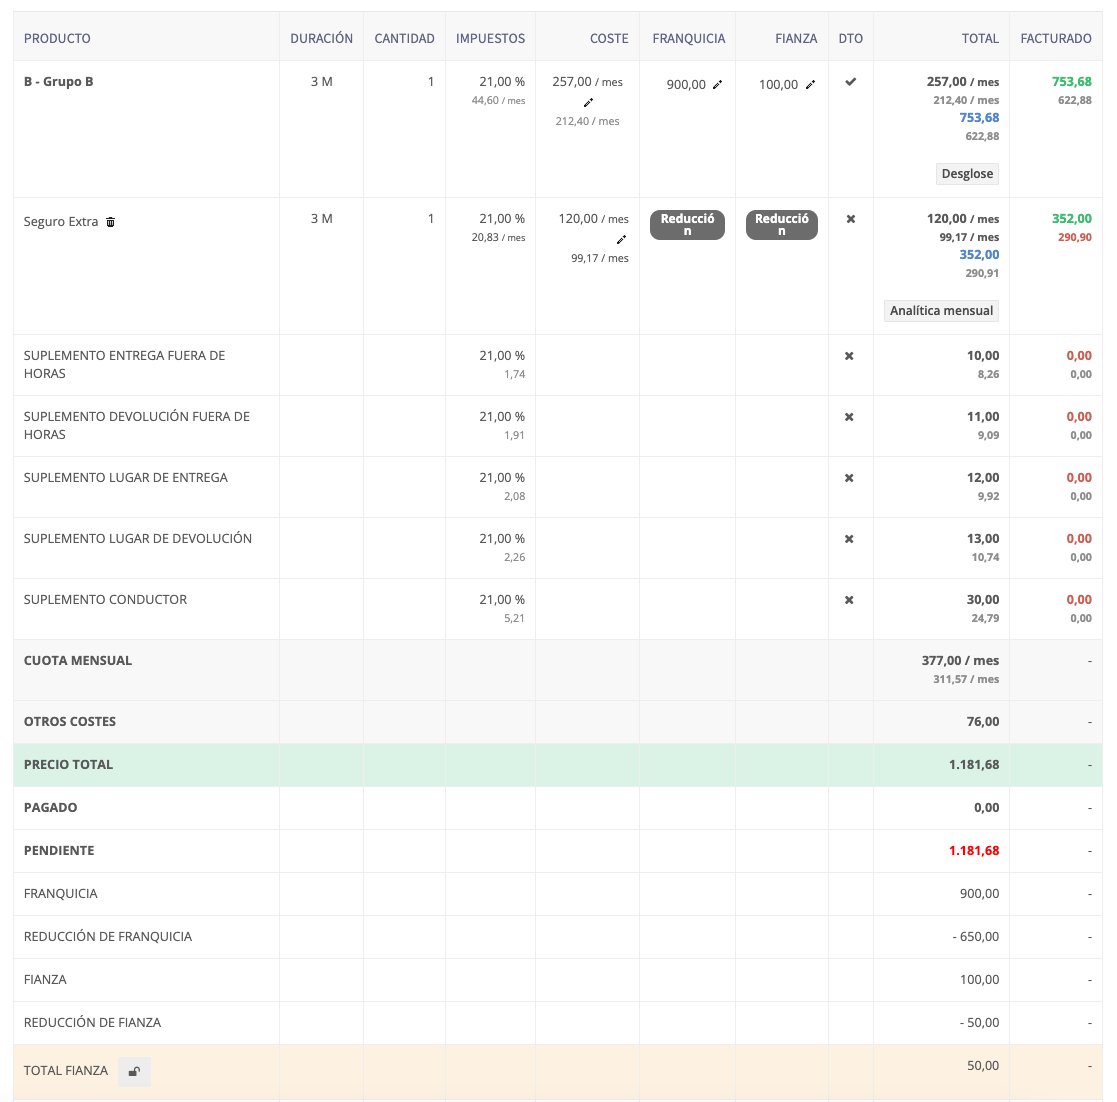Toggle discount for Suplemento Lugar de Entrega
The image size is (1117, 1102).
(x=849, y=478)
